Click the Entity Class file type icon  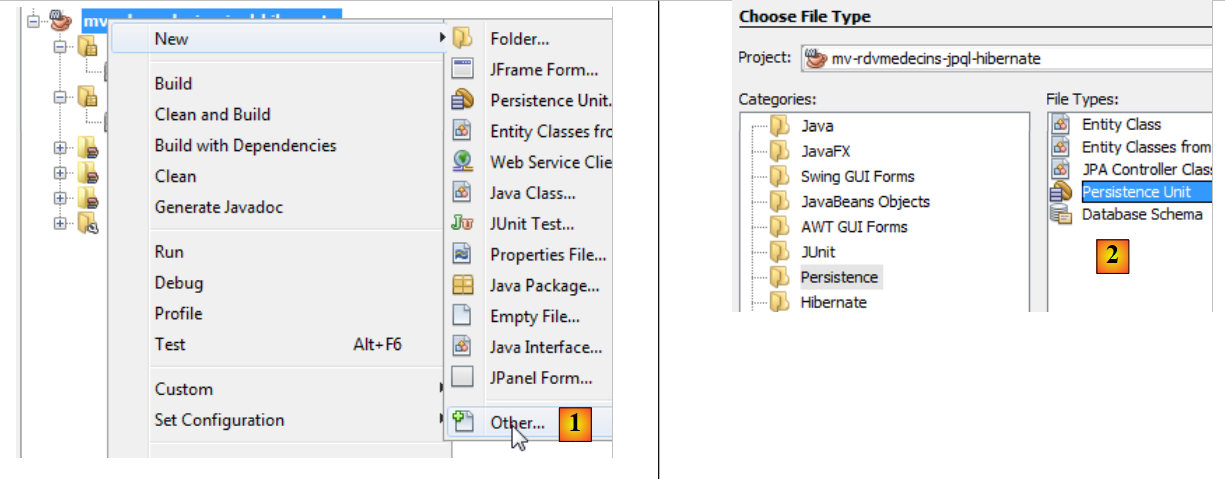pyautogui.click(x=1060, y=125)
